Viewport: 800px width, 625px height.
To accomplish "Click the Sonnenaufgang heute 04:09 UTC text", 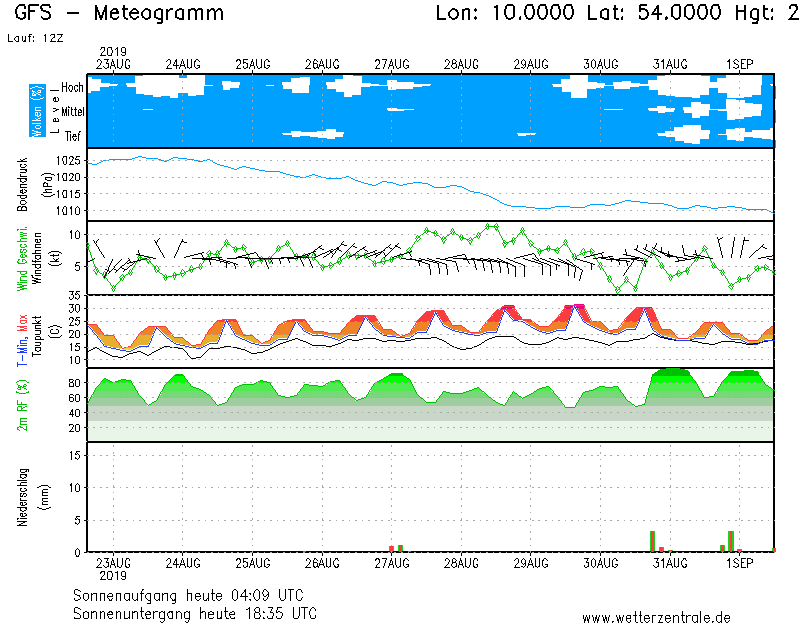I will (x=195, y=594).
